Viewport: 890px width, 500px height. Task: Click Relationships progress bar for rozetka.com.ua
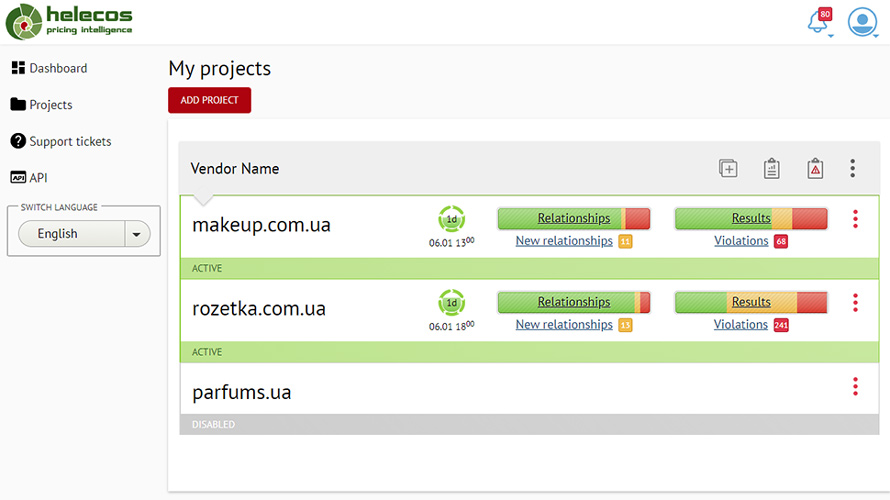click(x=574, y=302)
